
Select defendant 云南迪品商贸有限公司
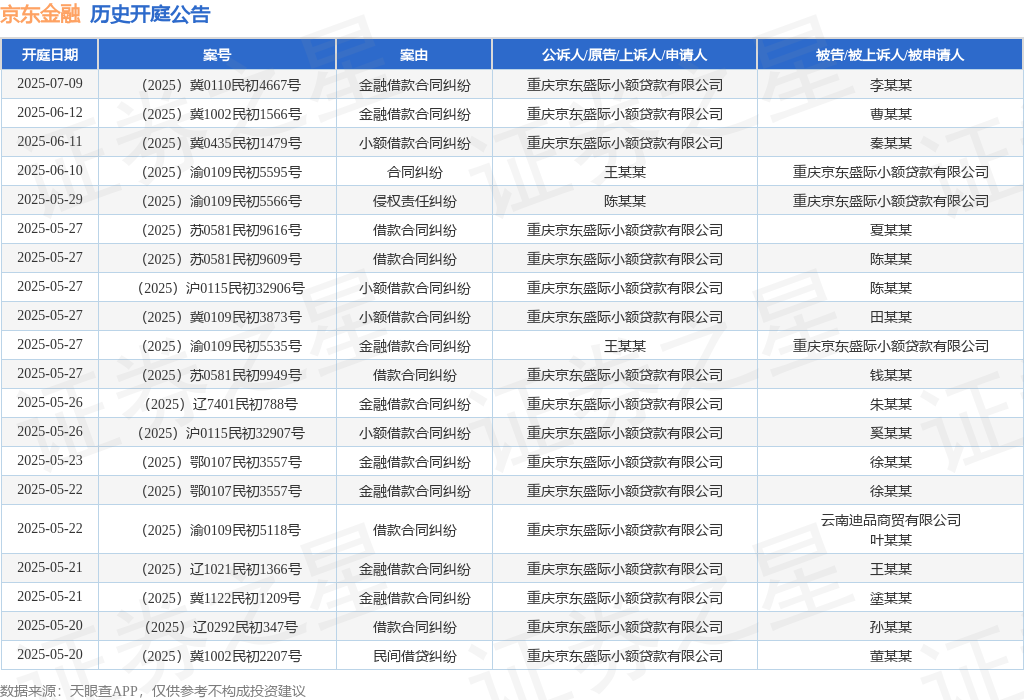(890, 520)
